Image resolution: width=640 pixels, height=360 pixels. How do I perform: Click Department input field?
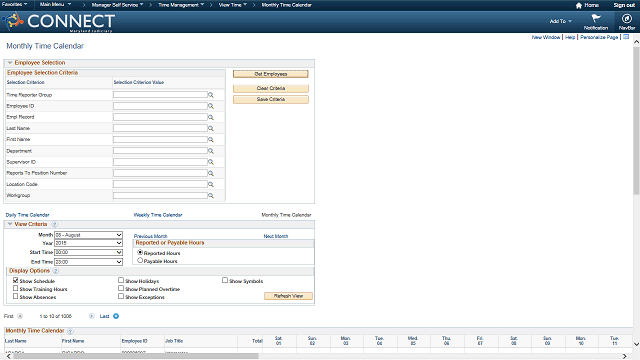point(160,151)
